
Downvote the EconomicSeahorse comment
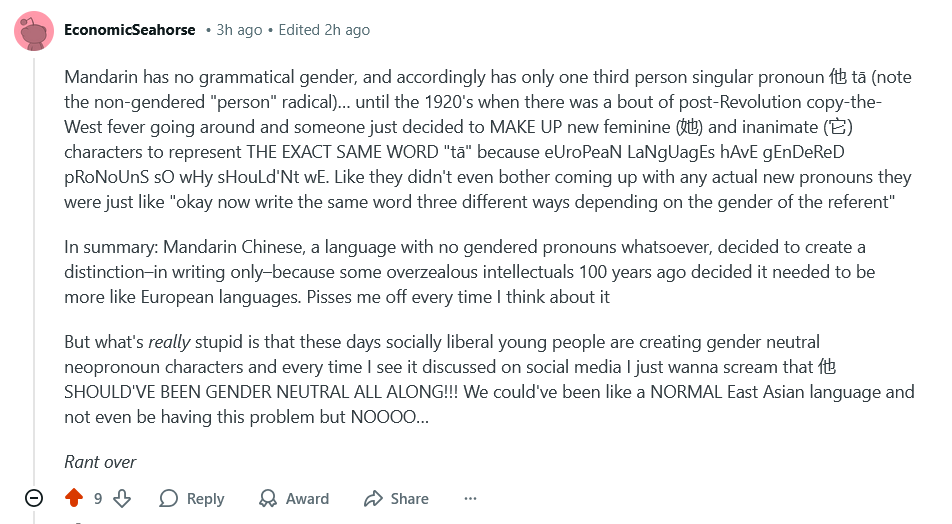tap(122, 498)
